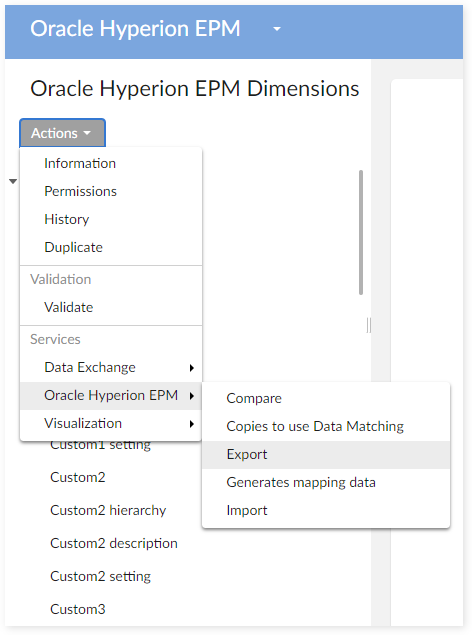
Task: Expand the Visualization submenu
Action: (111, 424)
